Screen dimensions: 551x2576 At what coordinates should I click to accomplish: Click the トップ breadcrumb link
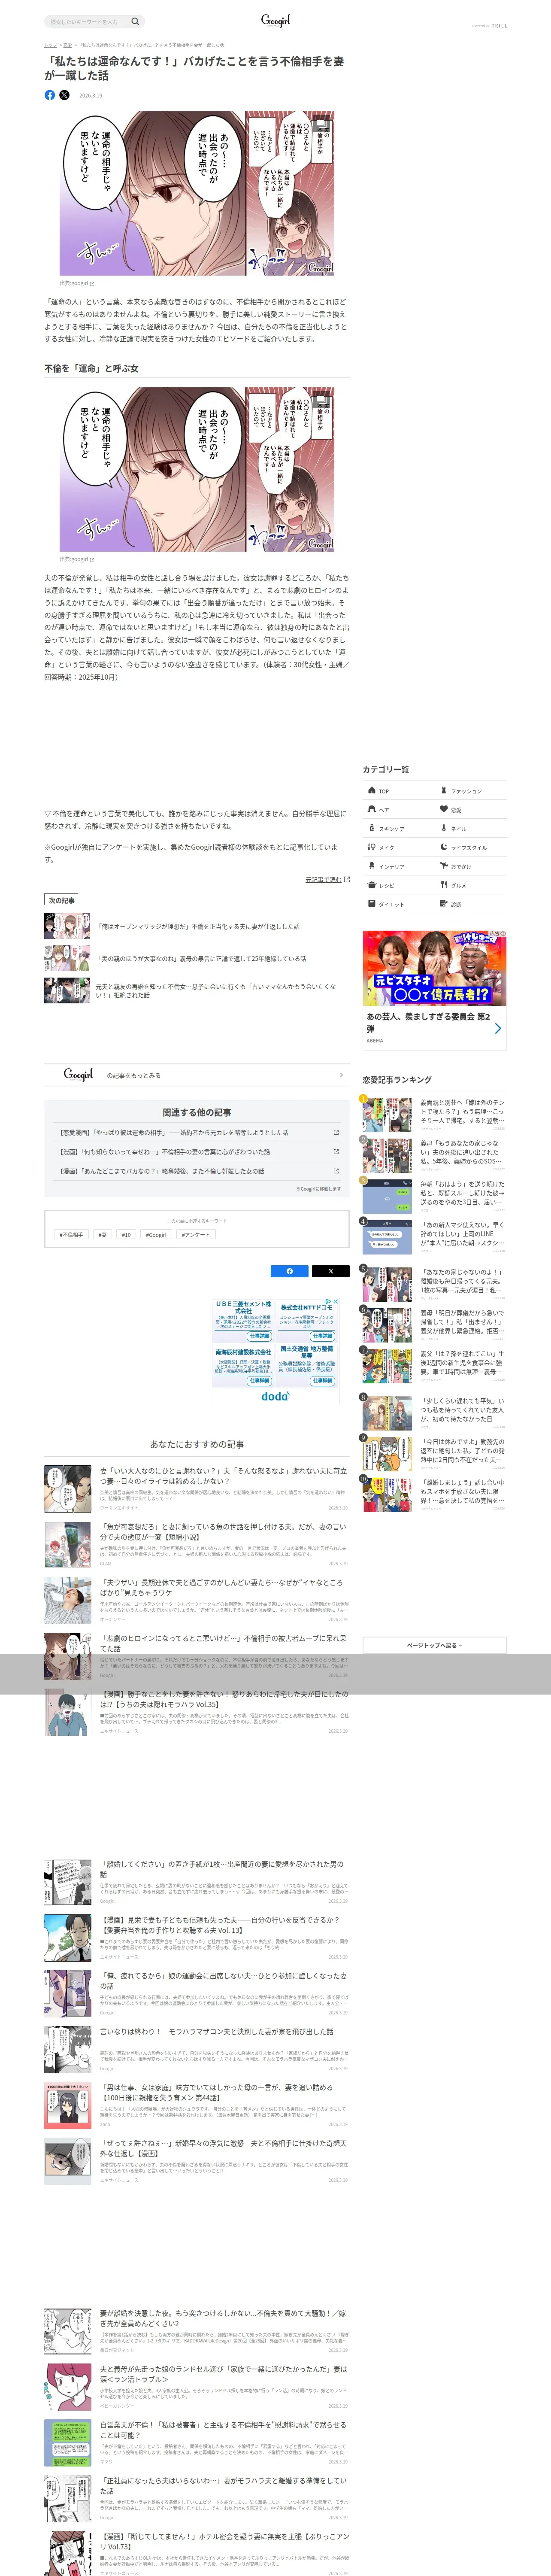point(50,45)
